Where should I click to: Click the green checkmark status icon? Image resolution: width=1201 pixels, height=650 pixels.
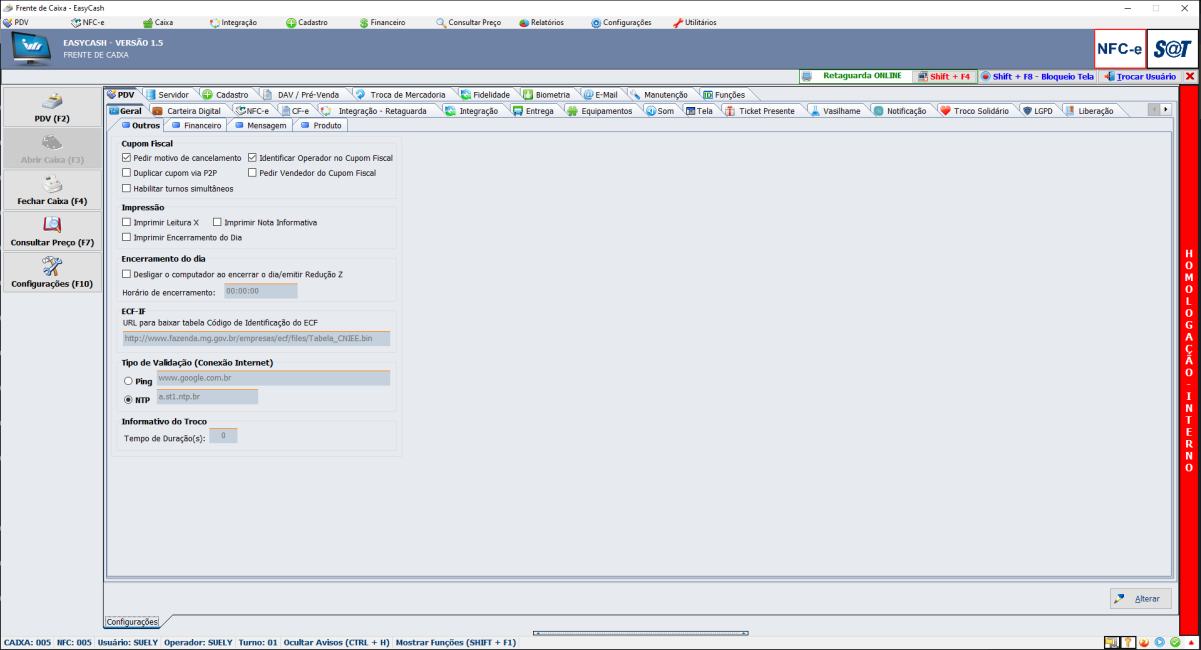click(1175, 642)
